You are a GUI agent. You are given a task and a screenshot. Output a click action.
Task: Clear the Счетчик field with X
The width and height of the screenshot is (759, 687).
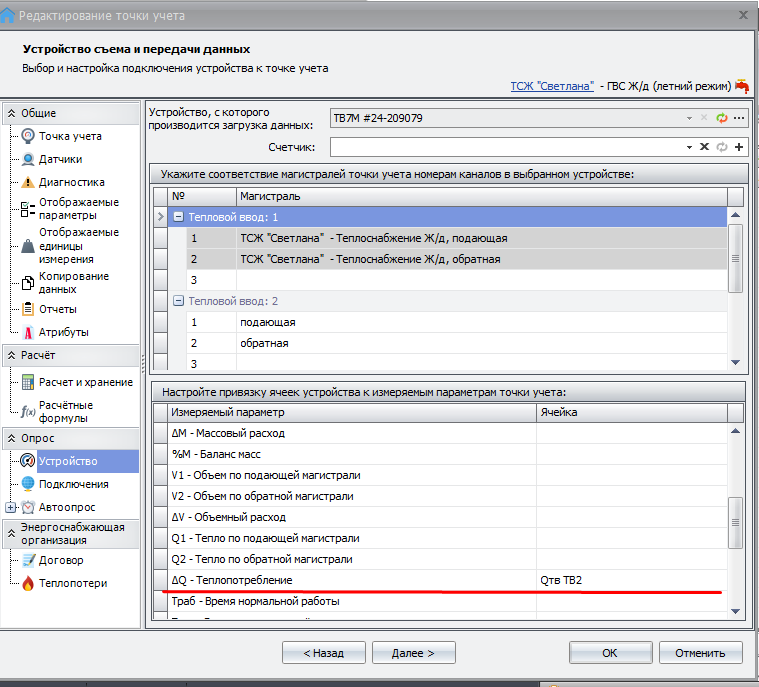(705, 147)
